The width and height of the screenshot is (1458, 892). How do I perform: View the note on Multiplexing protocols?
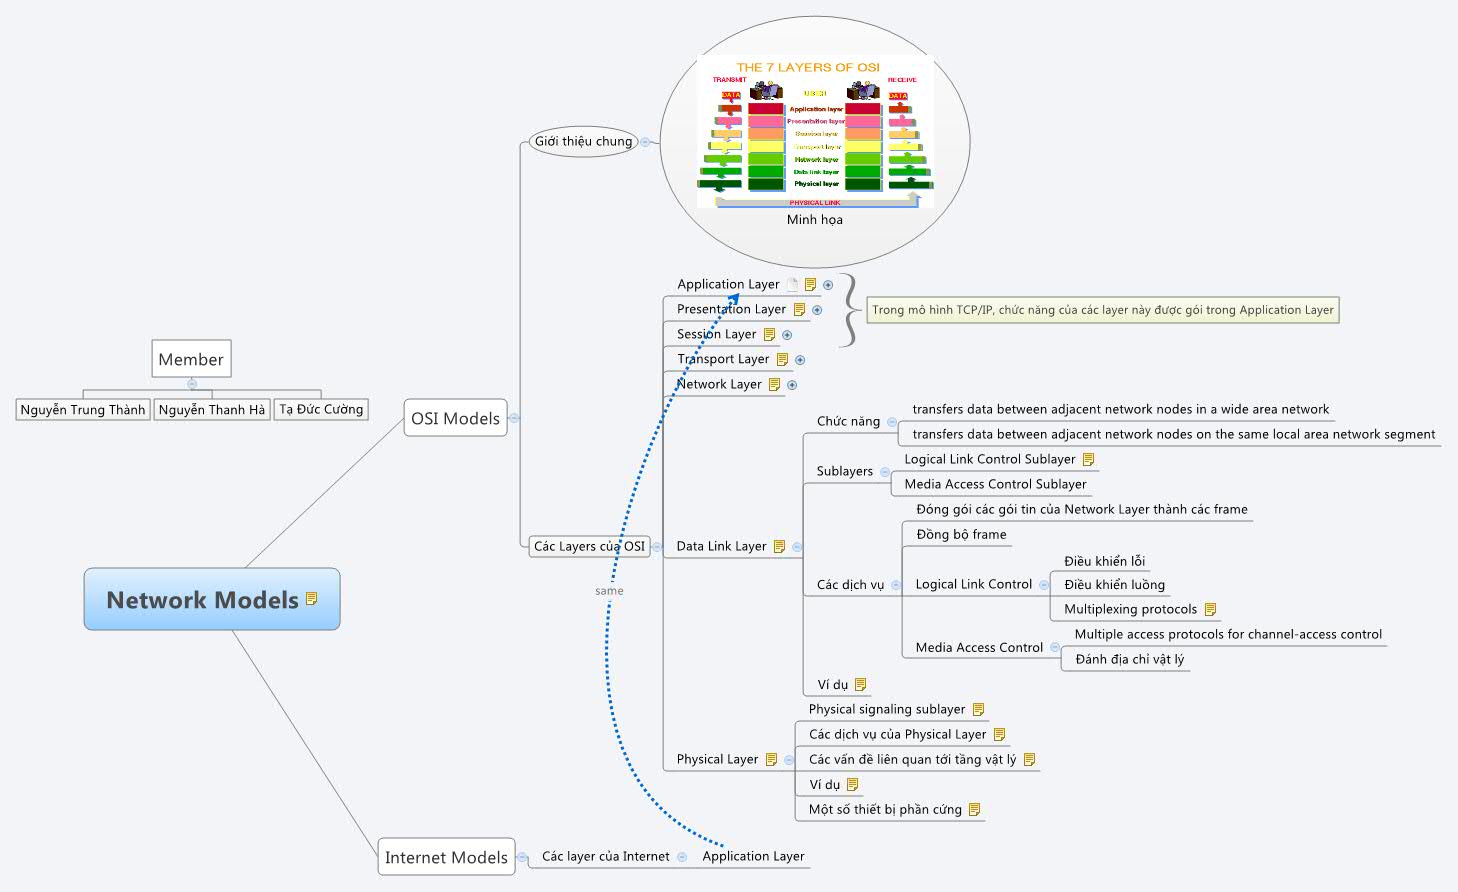(x=1210, y=608)
